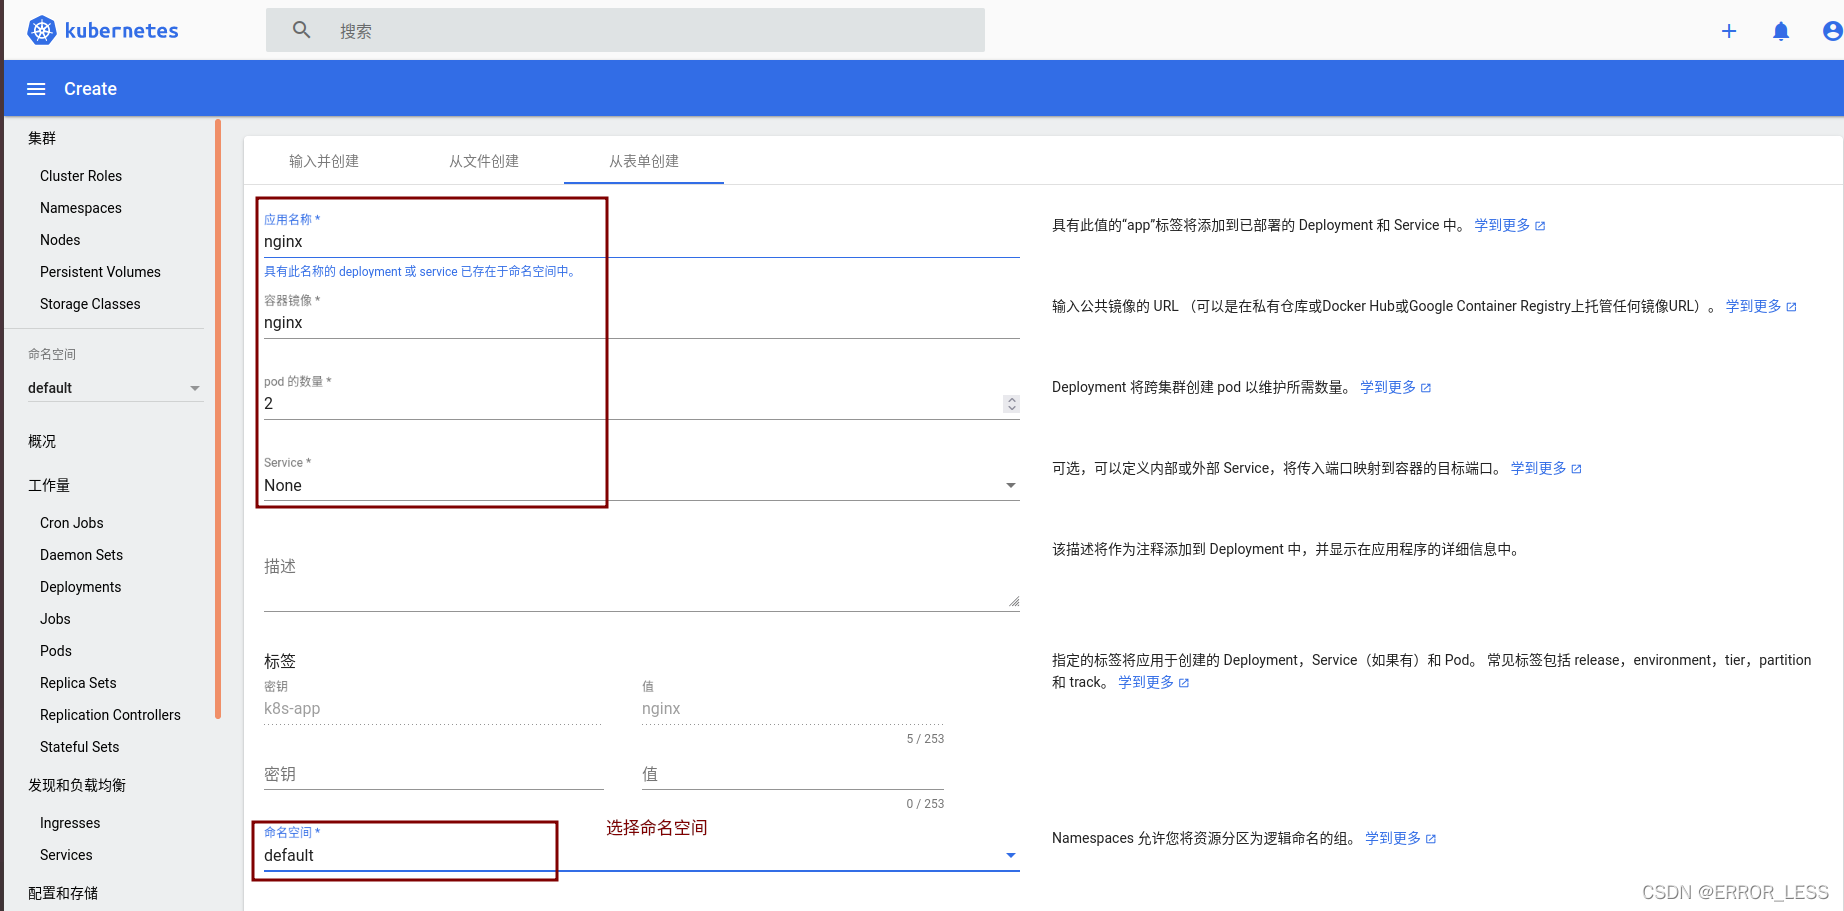Click external link icon beside pod count help
1844x911 pixels.
pyautogui.click(x=1426, y=388)
